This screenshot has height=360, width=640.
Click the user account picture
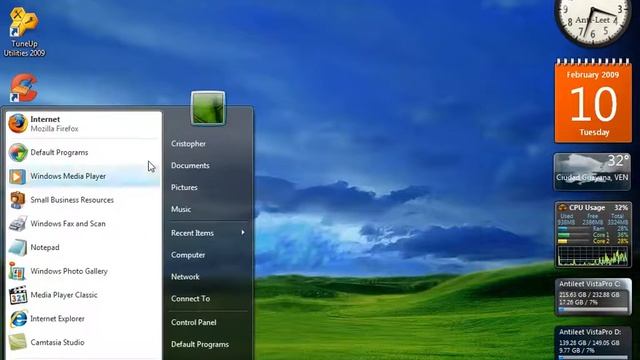point(208,108)
